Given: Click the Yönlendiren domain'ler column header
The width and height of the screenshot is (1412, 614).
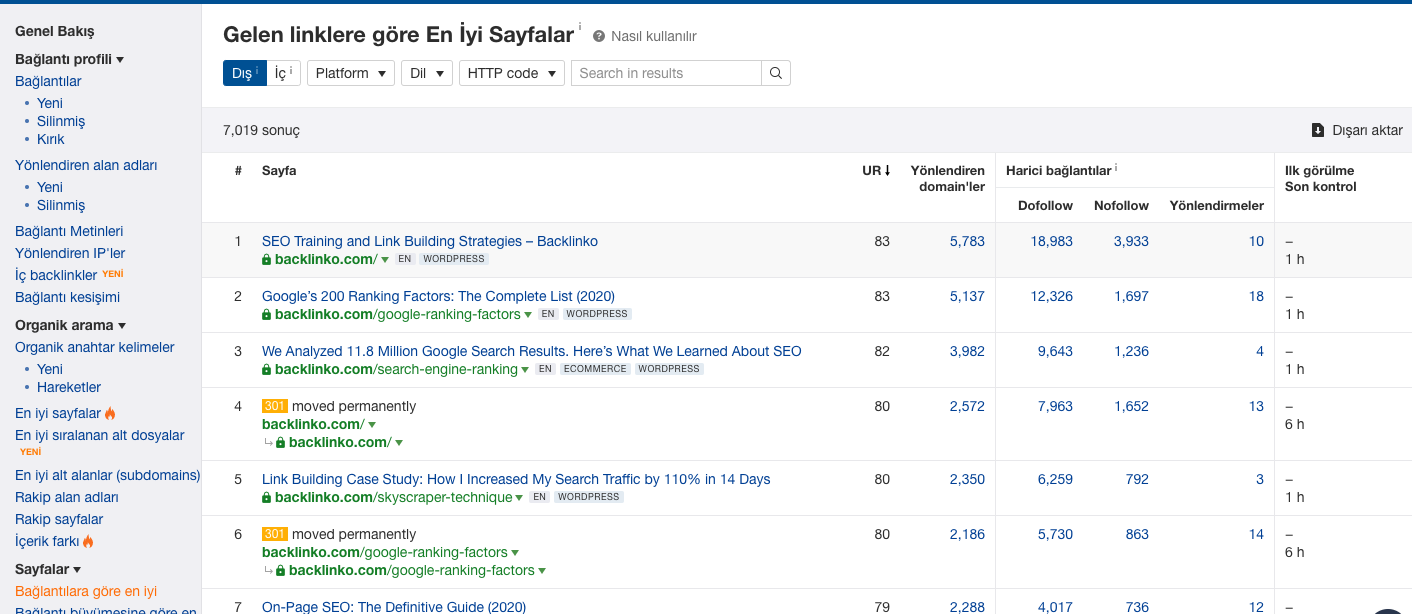Looking at the screenshot, I should pyautogui.click(x=947, y=178).
